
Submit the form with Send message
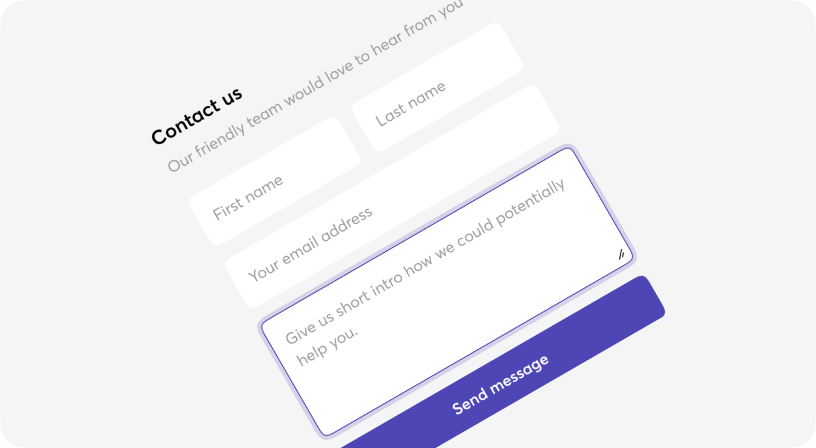[501, 384]
